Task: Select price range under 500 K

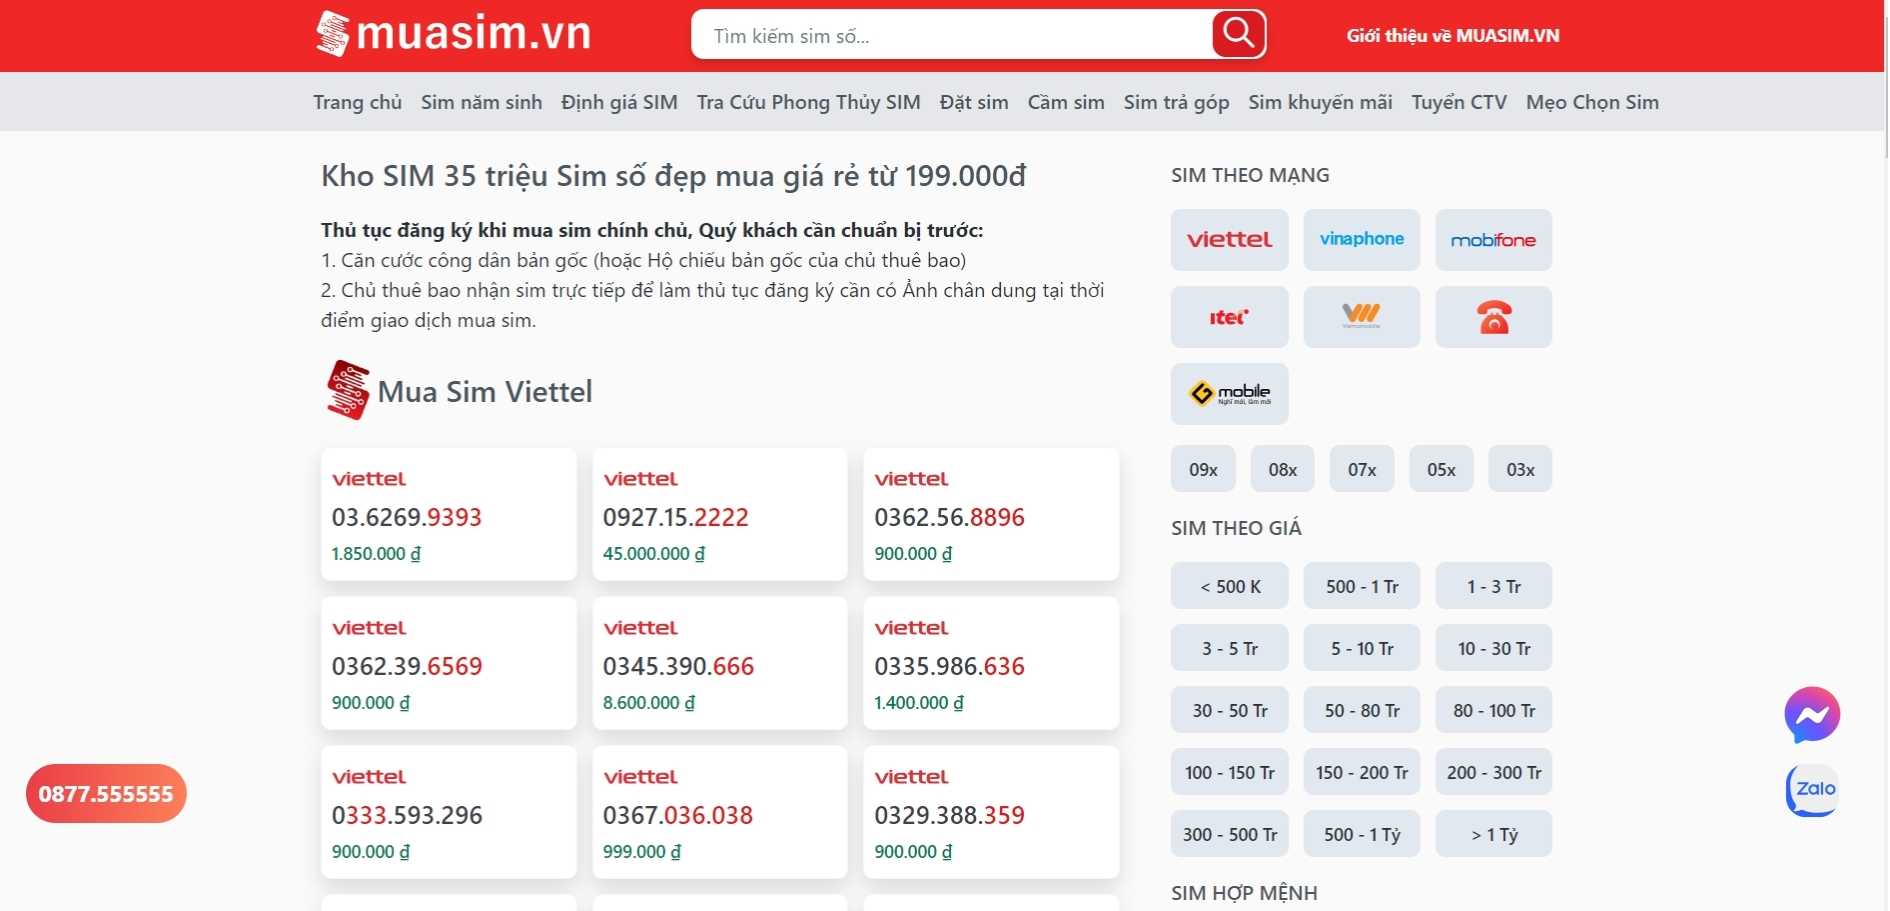Action: coord(1229,586)
